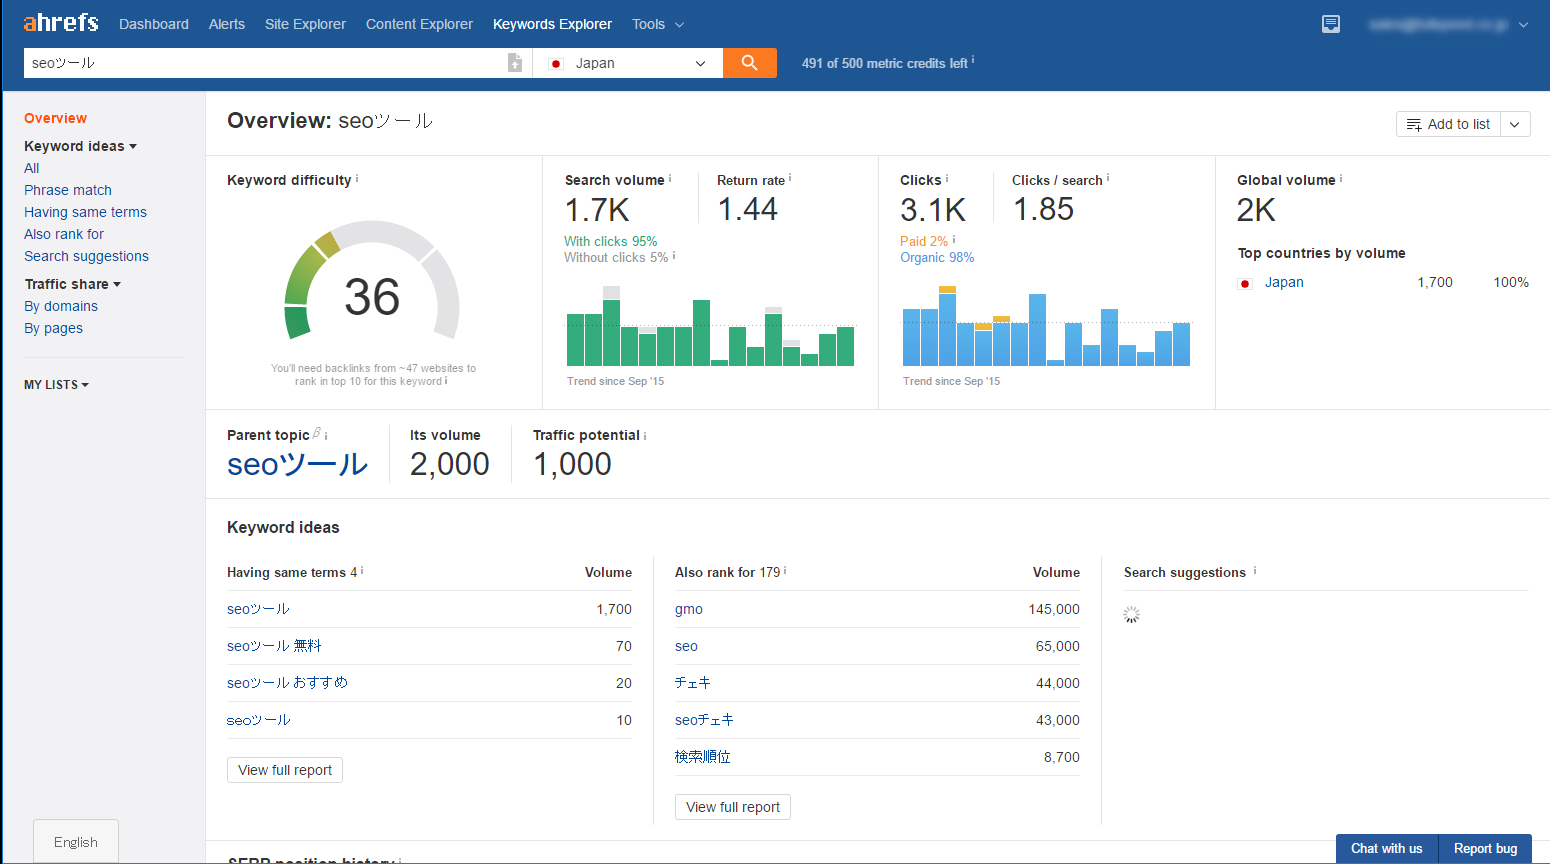Click View full report under Also rank for
The height and width of the screenshot is (864, 1550).
[x=733, y=807]
